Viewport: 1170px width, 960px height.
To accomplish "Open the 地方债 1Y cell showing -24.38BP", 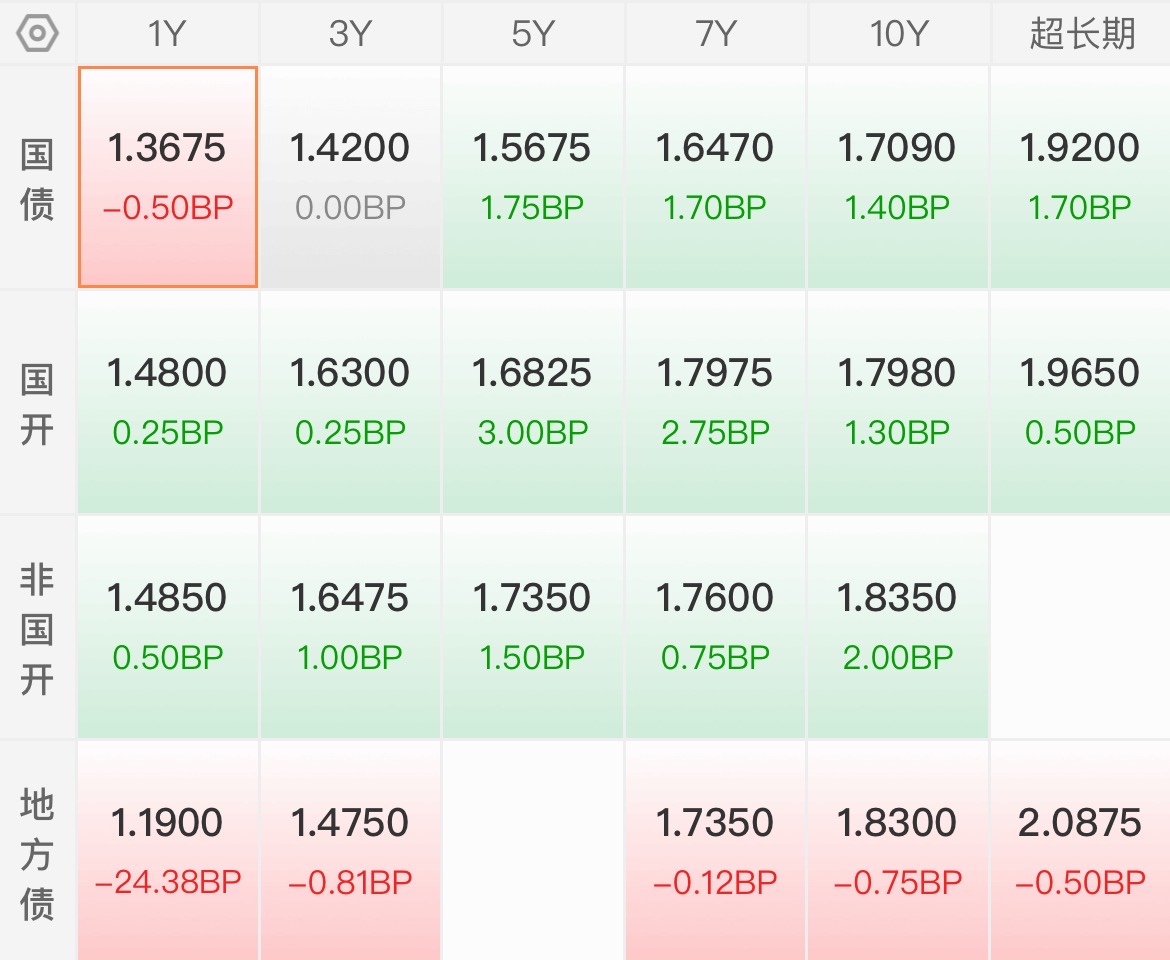I will tap(168, 851).
